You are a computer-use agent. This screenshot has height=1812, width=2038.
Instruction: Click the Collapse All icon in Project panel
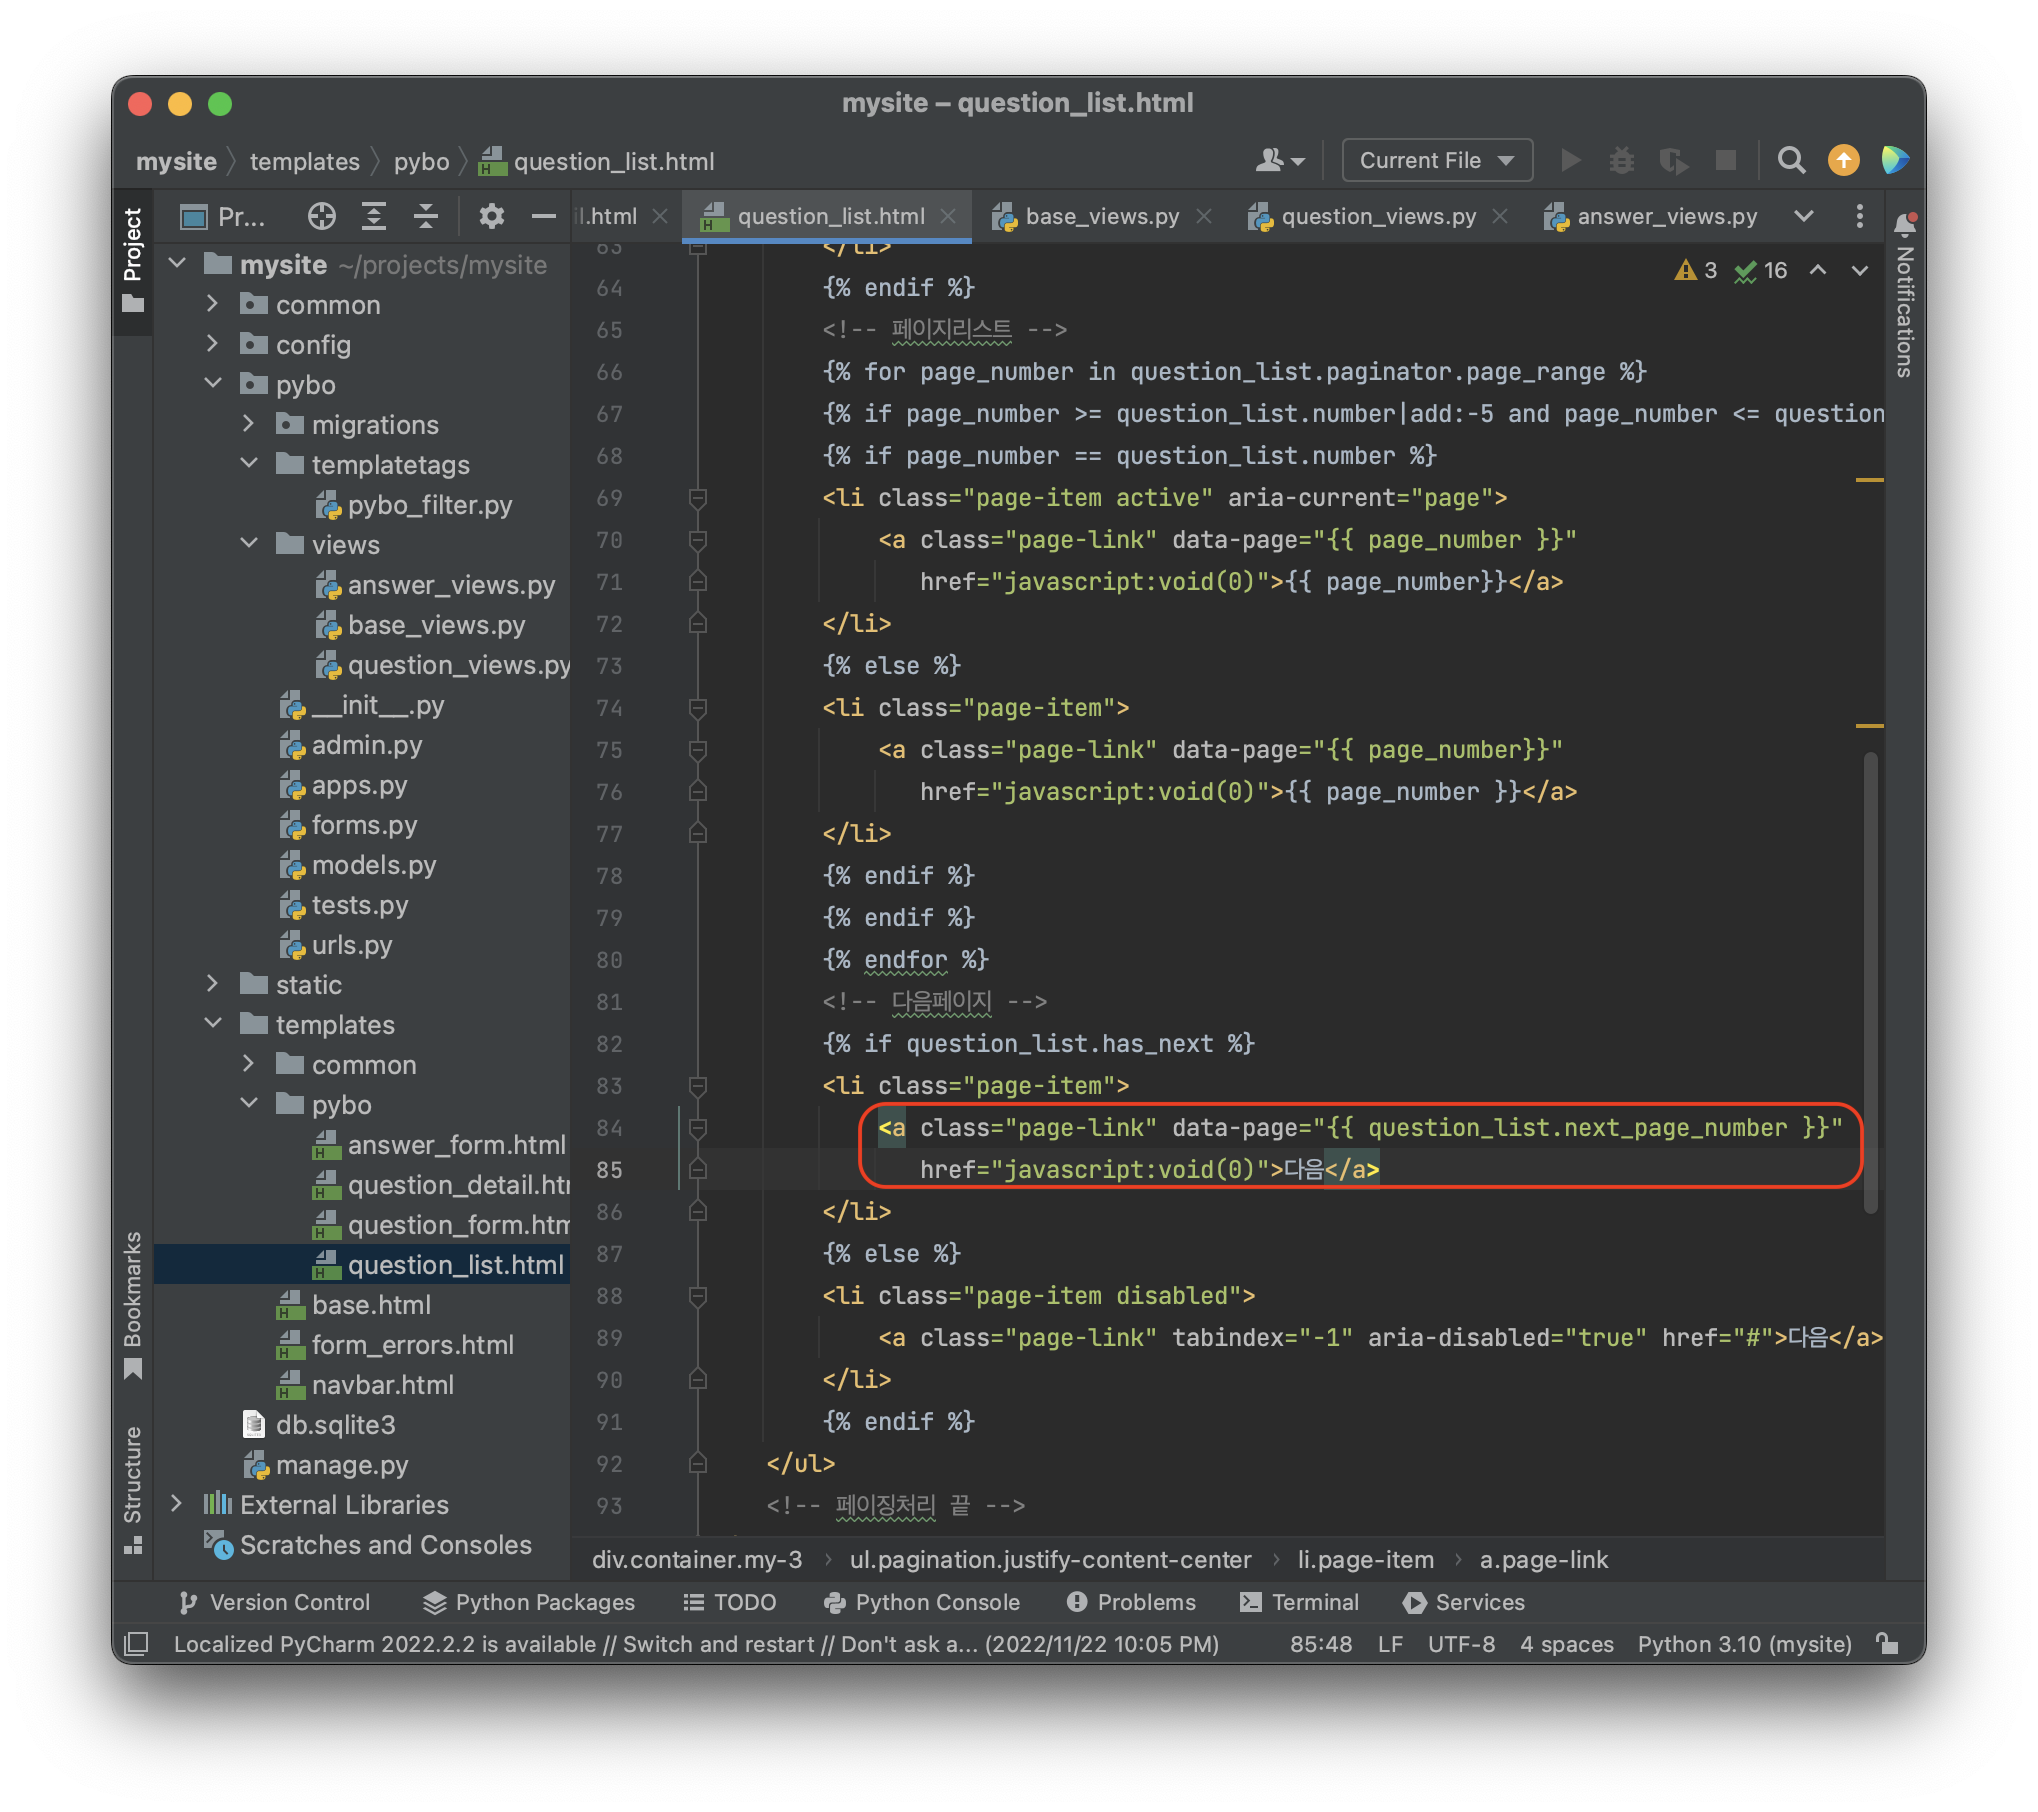[426, 216]
